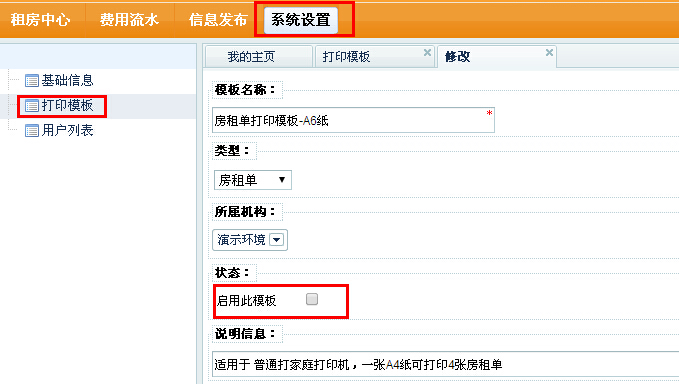Close the 修改 tab
This screenshot has width=679, height=384.
click(549, 52)
